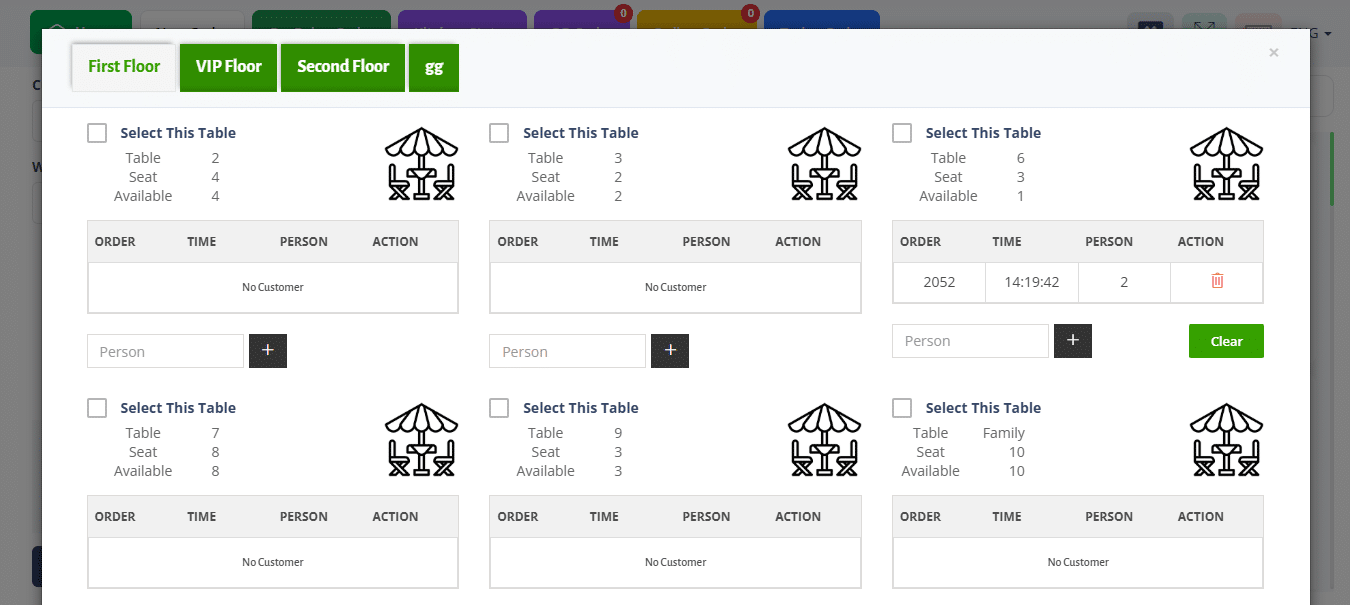Image resolution: width=1350 pixels, height=605 pixels.
Task: Open the VIP Floor tab
Action: (x=228, y=67)
